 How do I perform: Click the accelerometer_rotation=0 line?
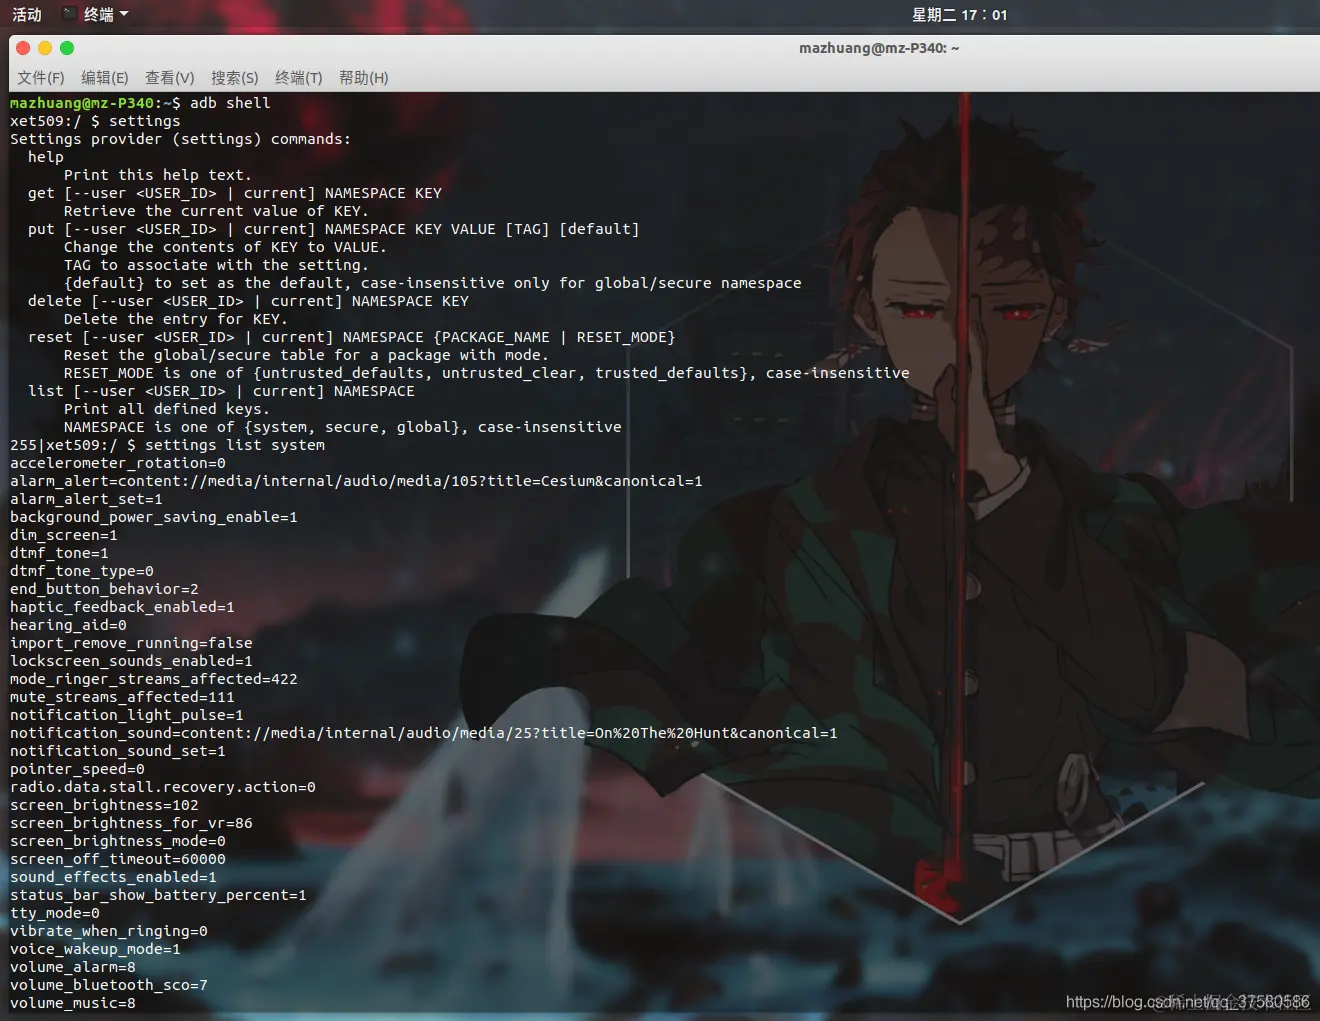[x=118, y=463]
